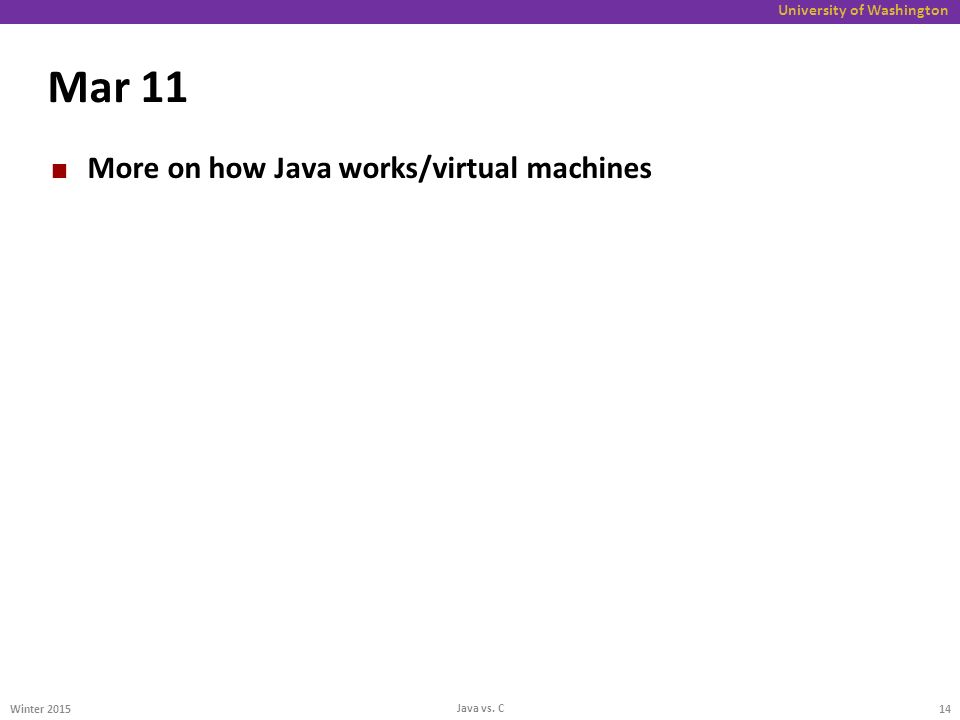Click the 'Mar 11' slide title
960x720 pixels.
117,88
